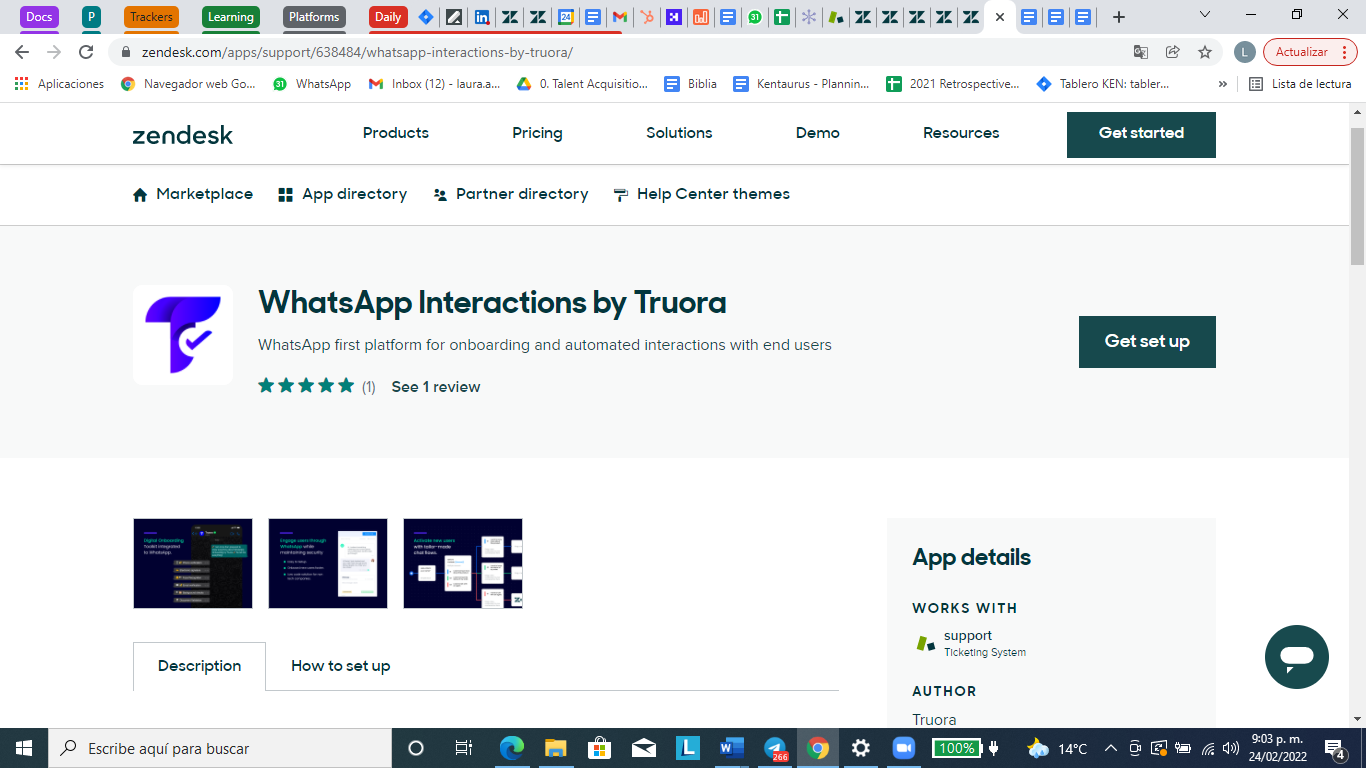
Task: Expand the Trackers tab group
Action: [x=152, y=17]
